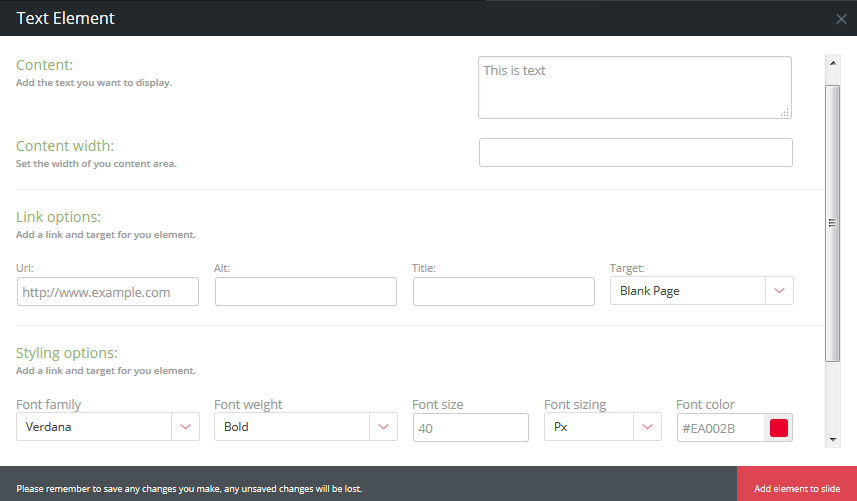Click the Url input field
This screenshot has width=857, height=501.
pyautogui.click(x=107, y=292)
